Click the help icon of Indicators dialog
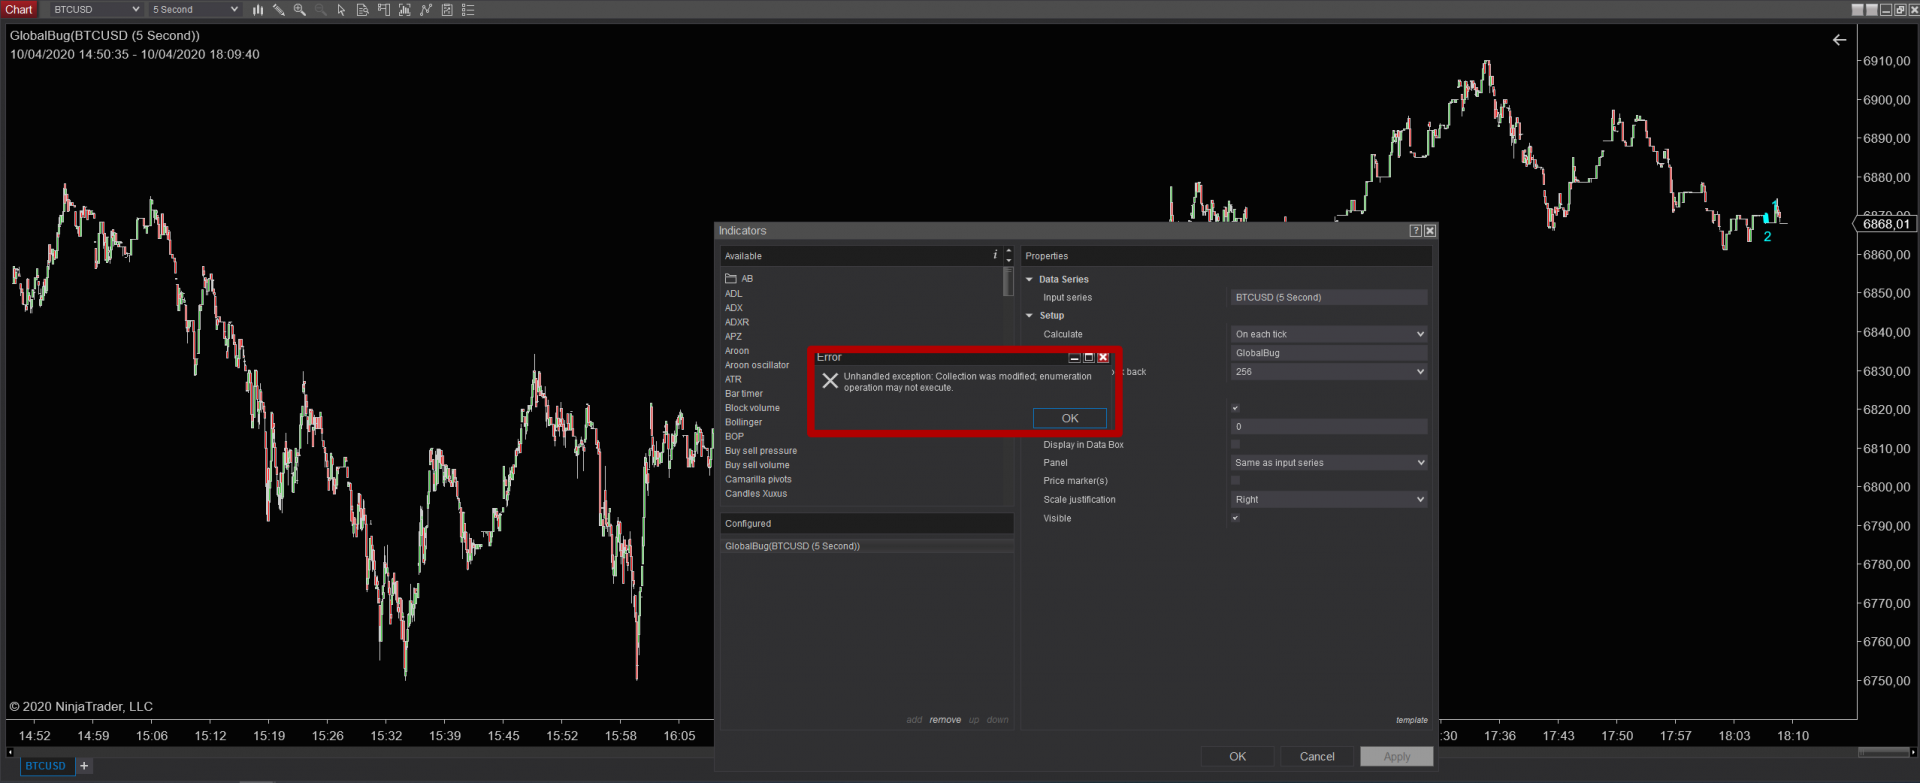 point(1415,231)
